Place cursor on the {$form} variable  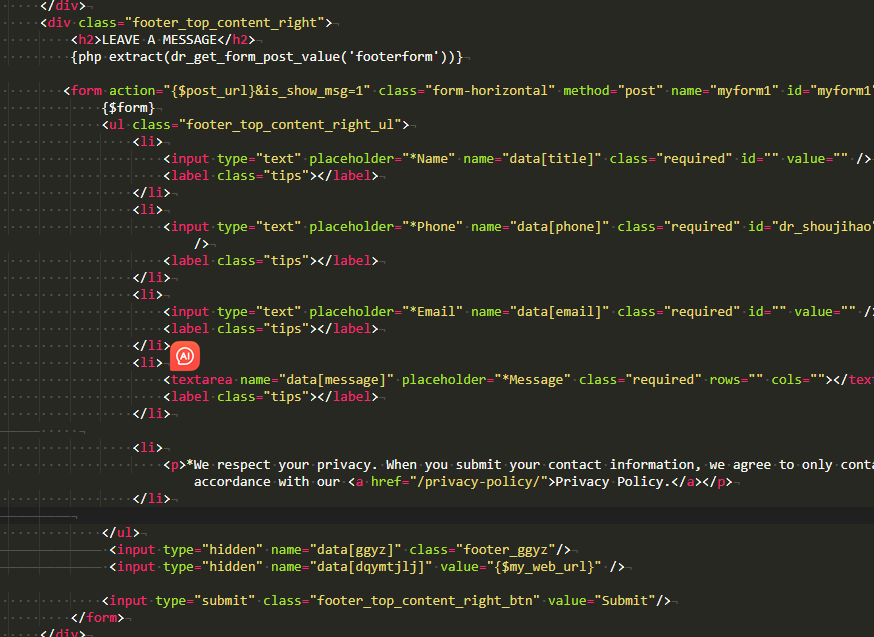click(128, 107)
